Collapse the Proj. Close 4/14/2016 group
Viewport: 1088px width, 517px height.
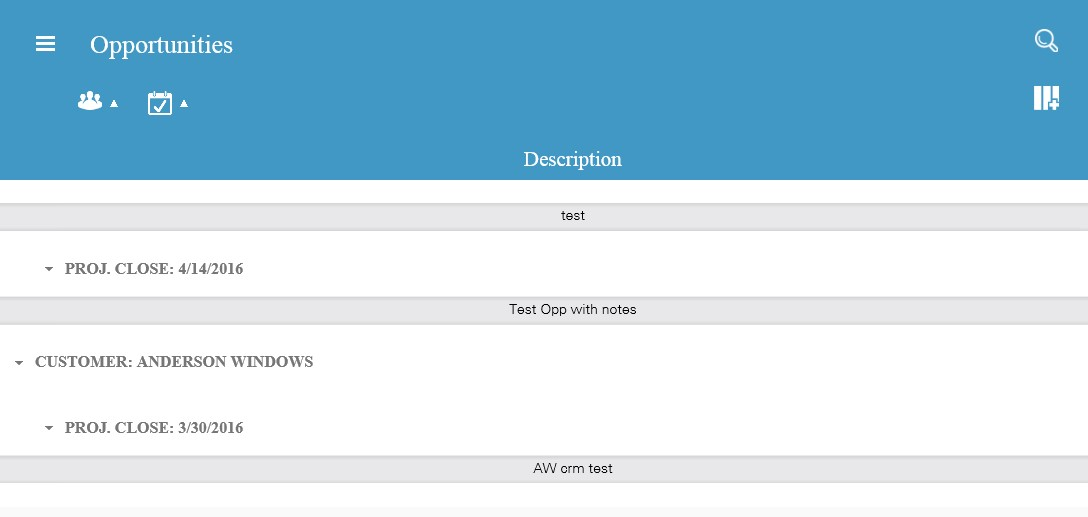point(49,269)
